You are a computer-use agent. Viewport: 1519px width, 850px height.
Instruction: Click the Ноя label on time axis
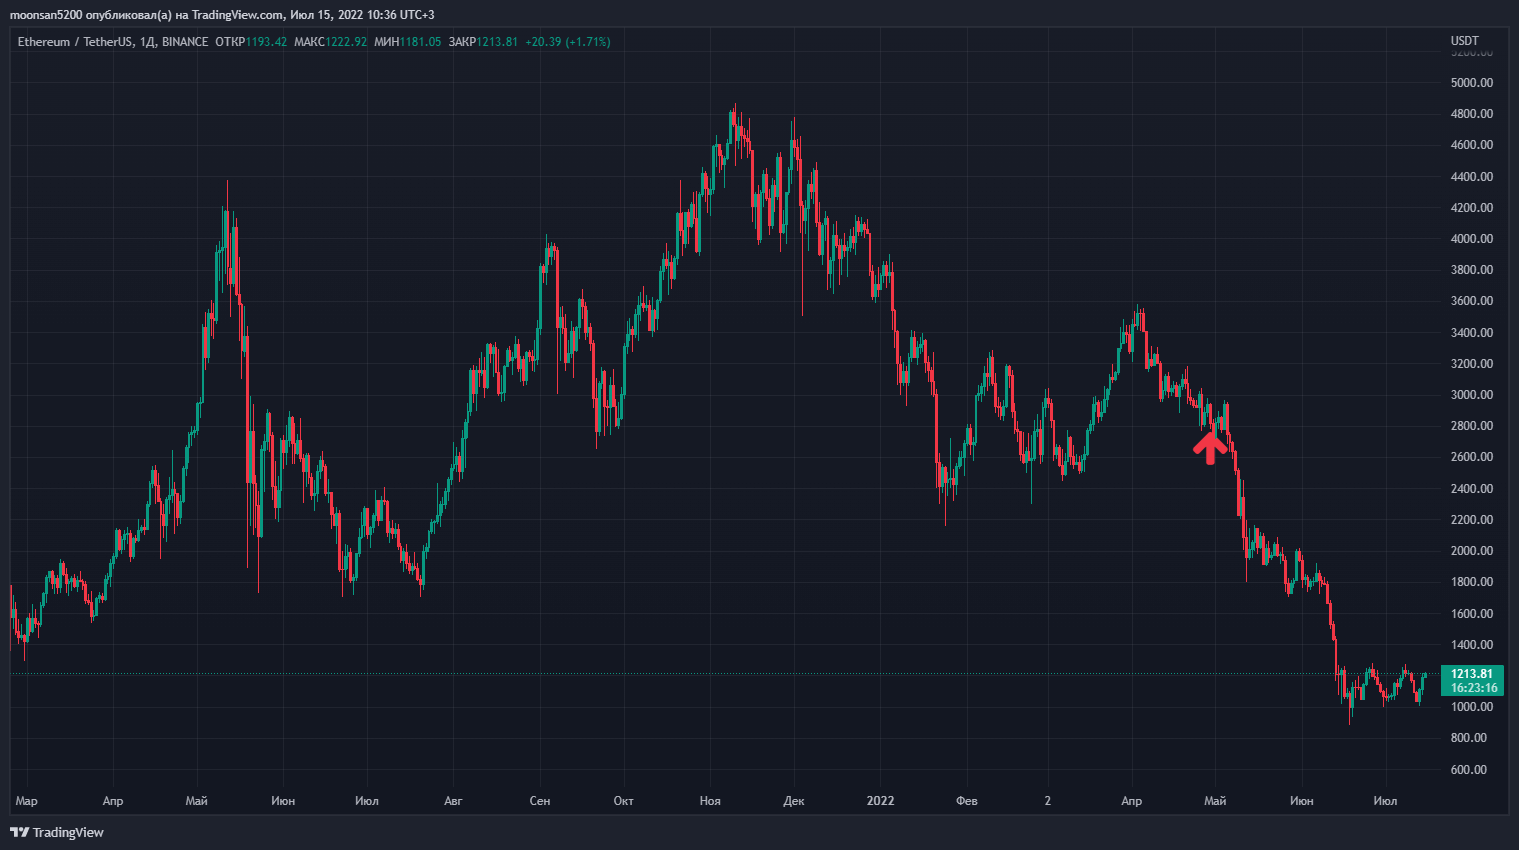[x=710, y=801]
